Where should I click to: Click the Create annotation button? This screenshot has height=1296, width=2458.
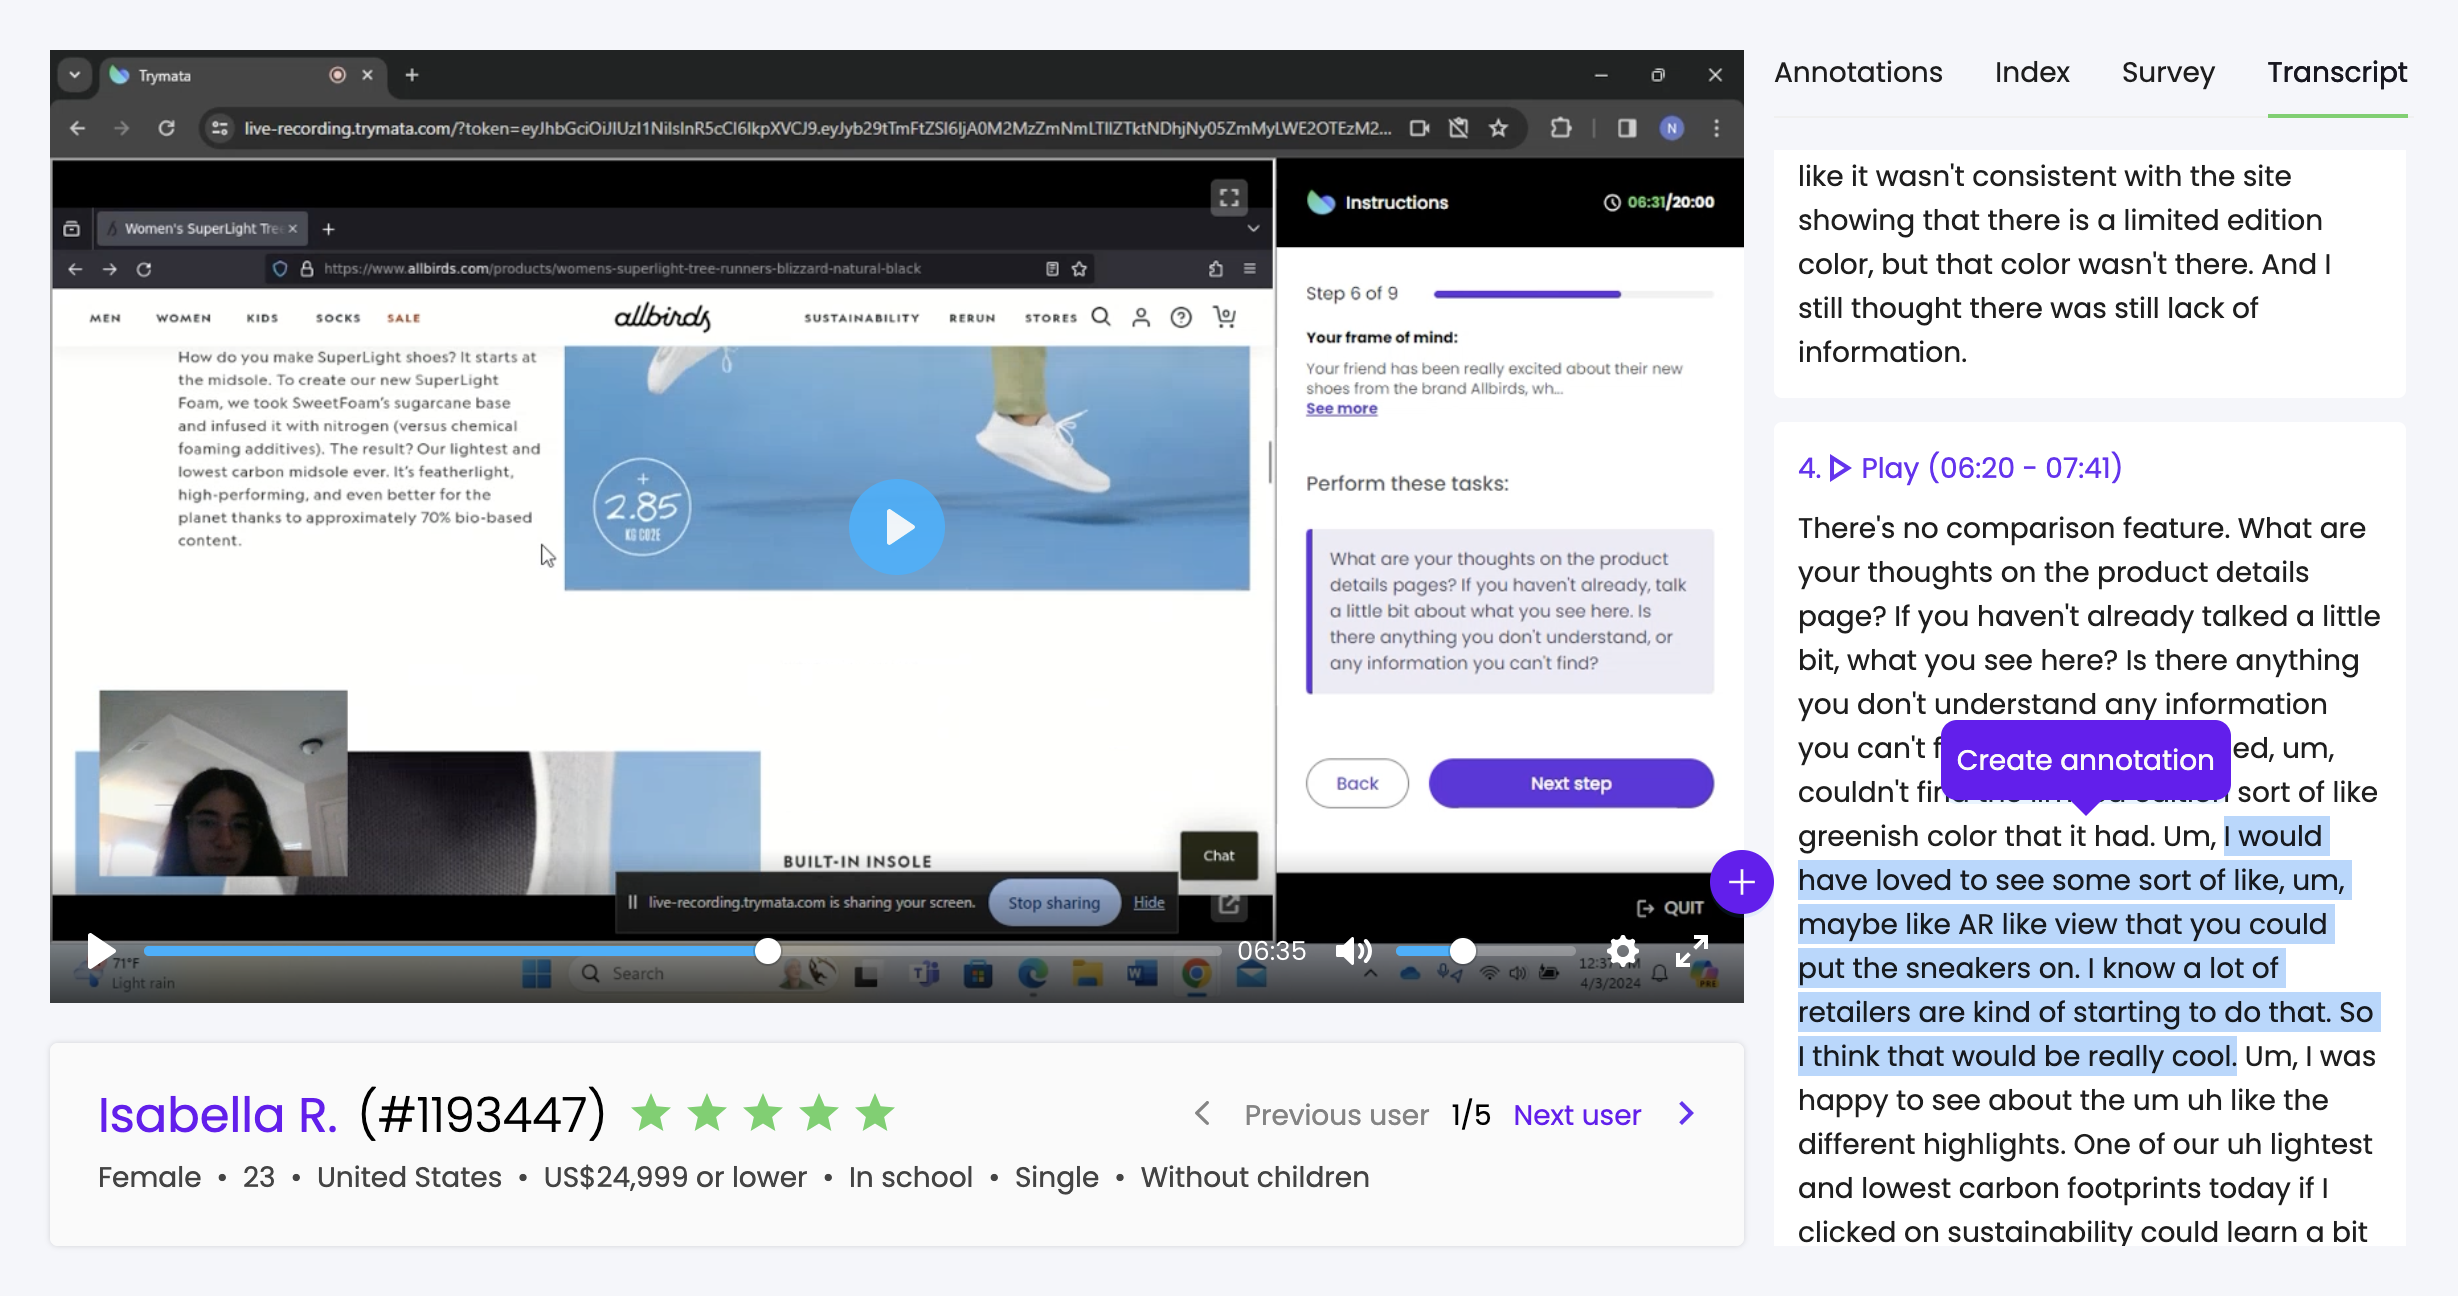2086,759
